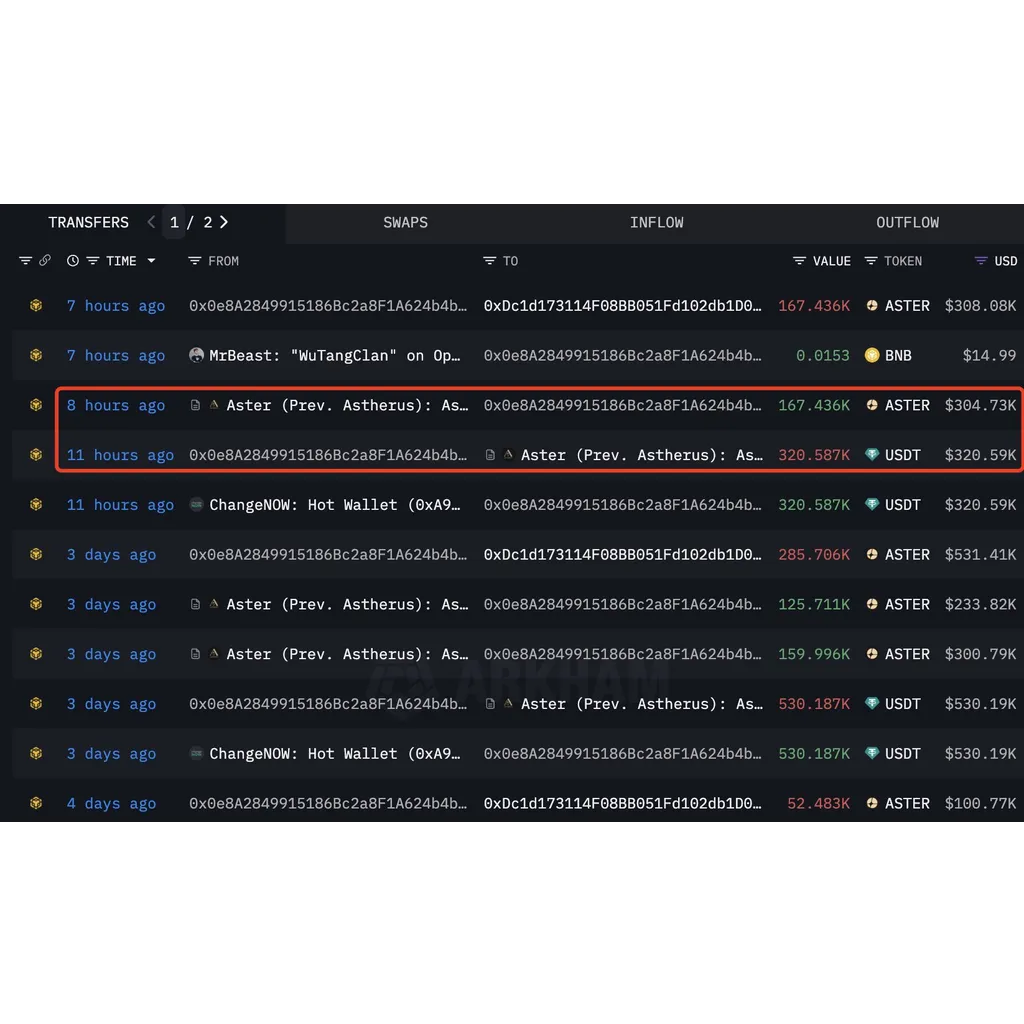1024x1024 pixels.
Task: Click the MrBeast avatar icon
Action: (x=196, y=355)
